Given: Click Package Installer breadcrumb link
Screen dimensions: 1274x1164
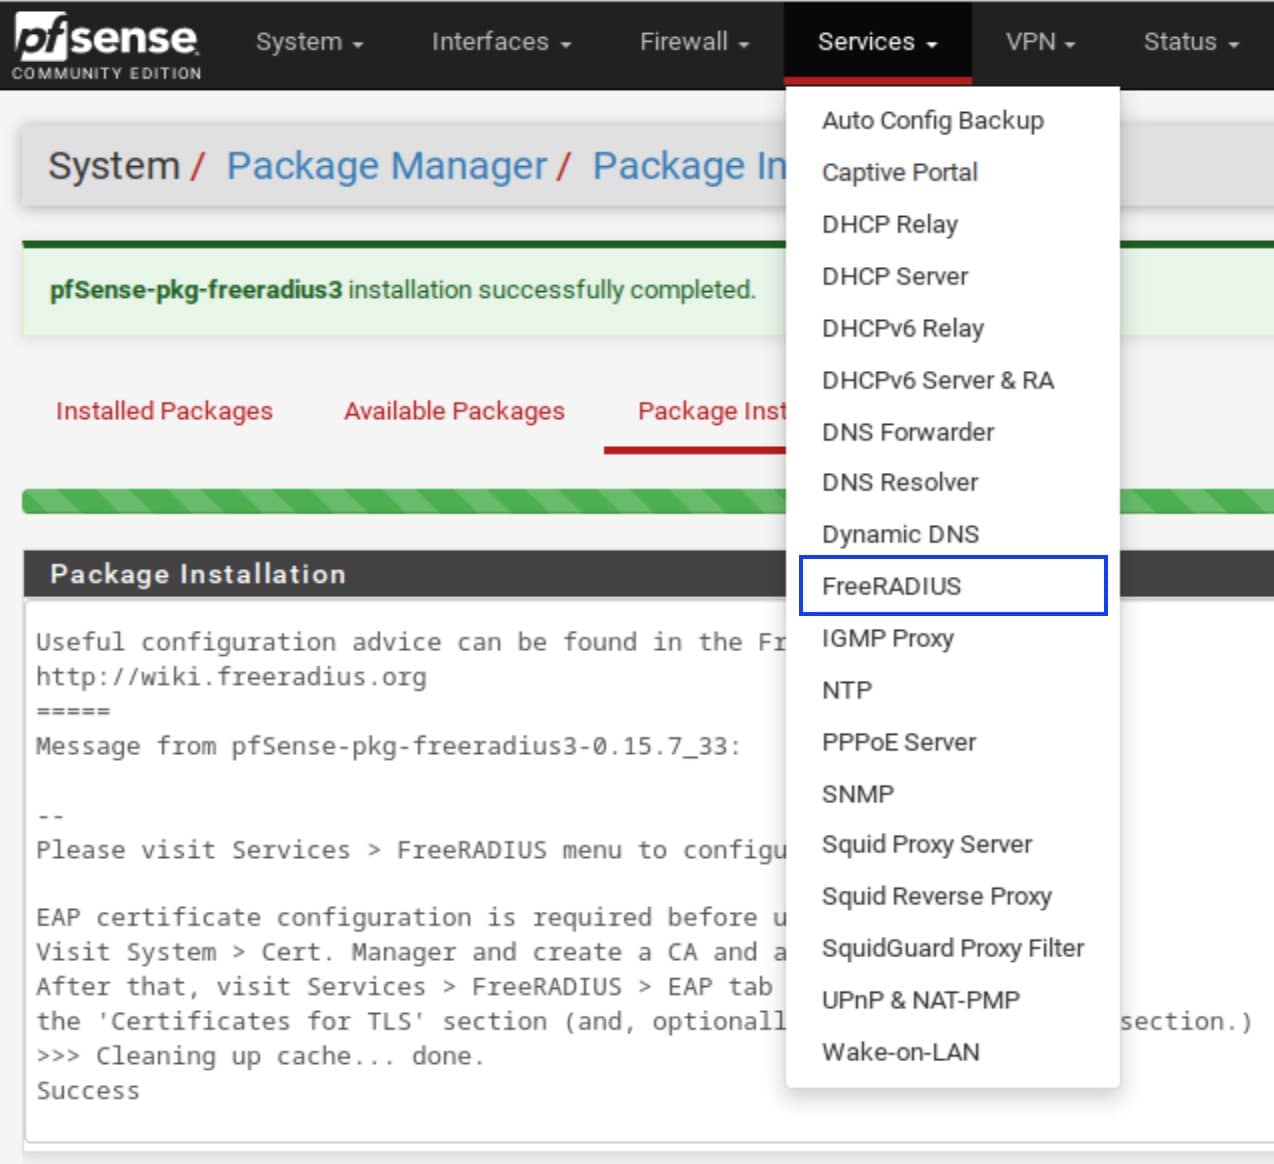Looking at the screenshot, I should [x=689, y=166].
